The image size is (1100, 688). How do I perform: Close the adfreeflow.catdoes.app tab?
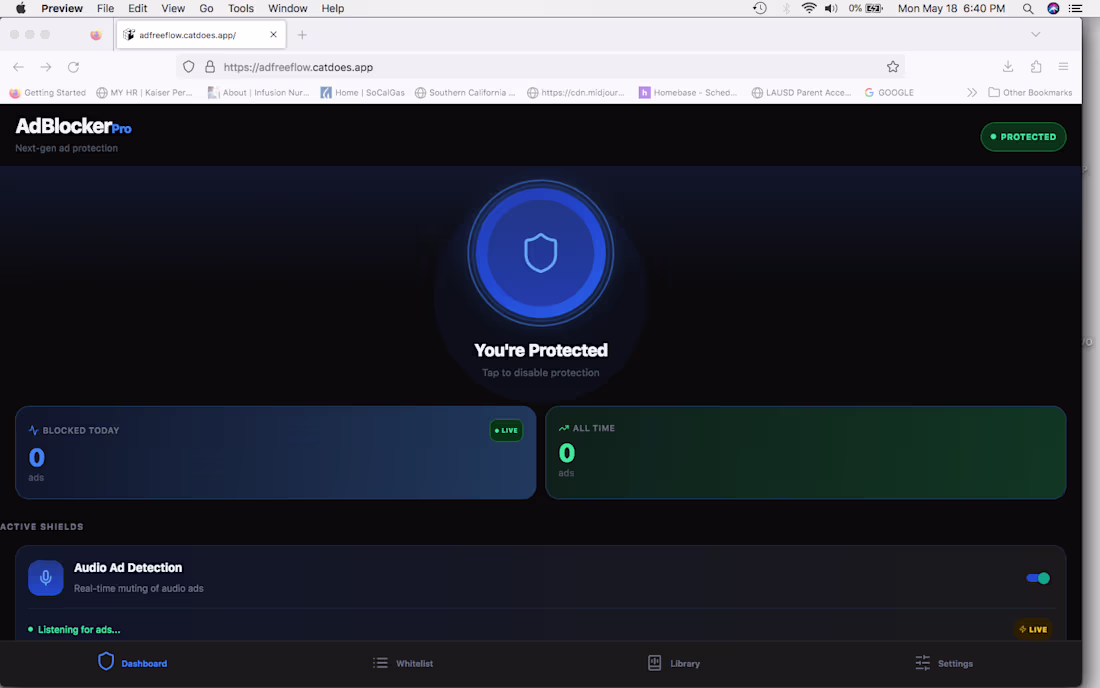274,34
